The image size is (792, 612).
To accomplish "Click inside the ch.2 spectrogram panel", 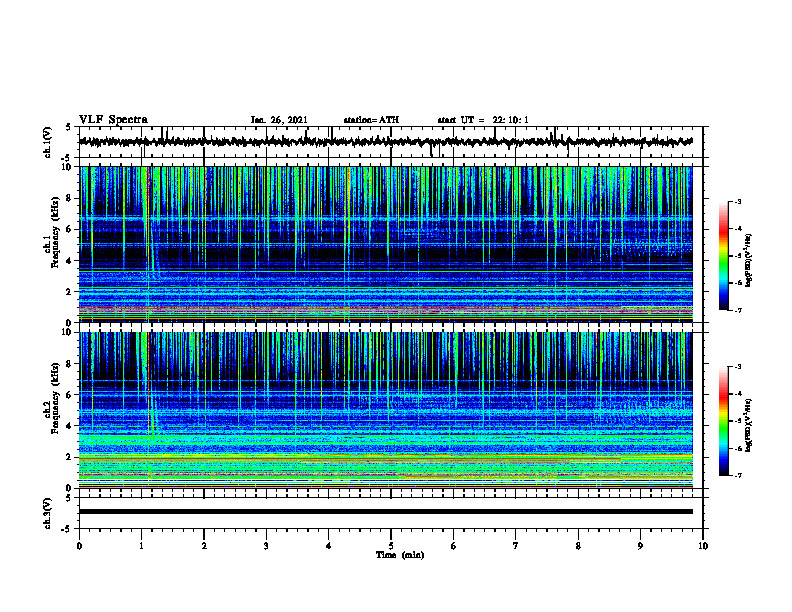I will [x=385, y=410].
